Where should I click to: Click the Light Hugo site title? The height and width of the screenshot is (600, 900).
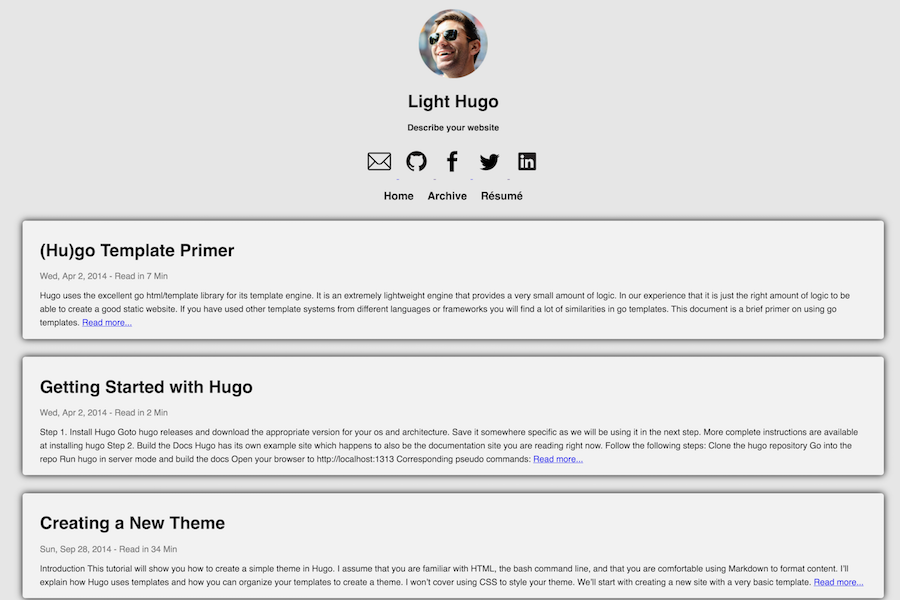453,101
